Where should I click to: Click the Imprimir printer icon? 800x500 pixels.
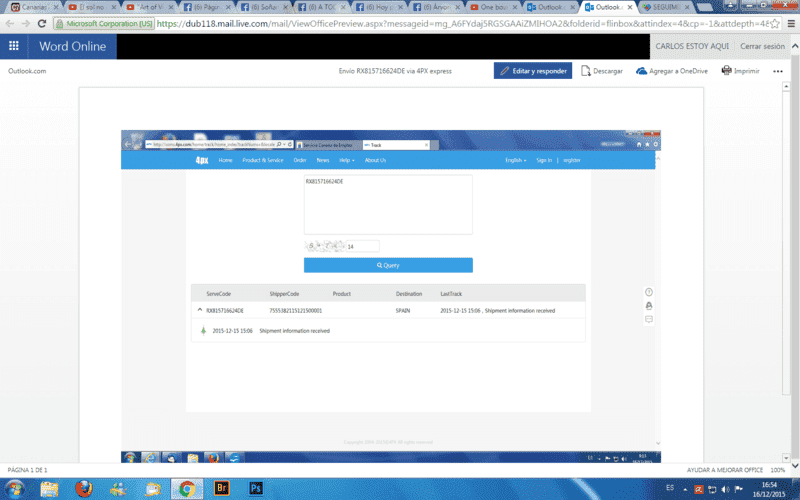pos(726,70)
